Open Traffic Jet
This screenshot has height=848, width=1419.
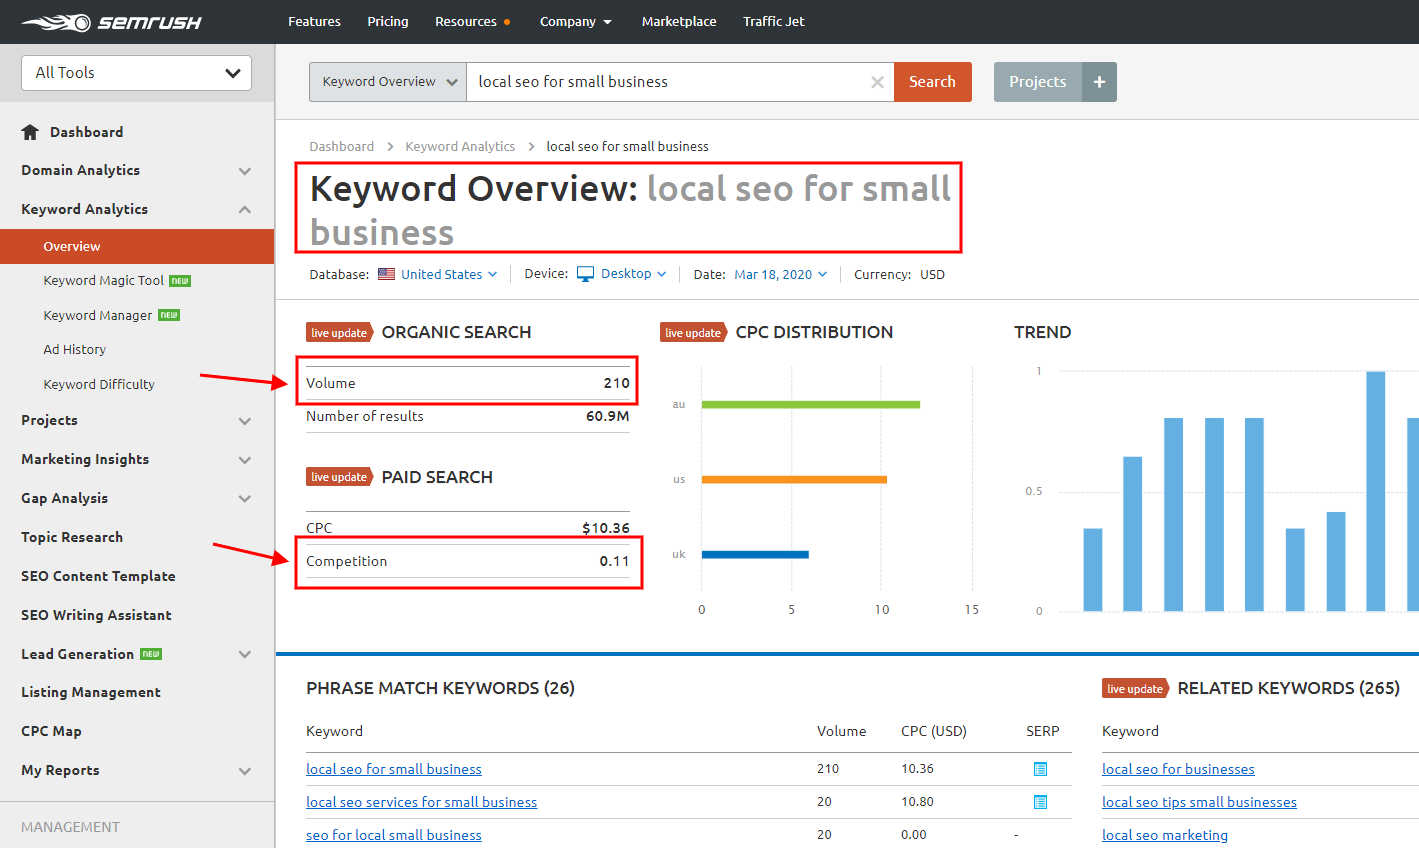click(774, 22)
